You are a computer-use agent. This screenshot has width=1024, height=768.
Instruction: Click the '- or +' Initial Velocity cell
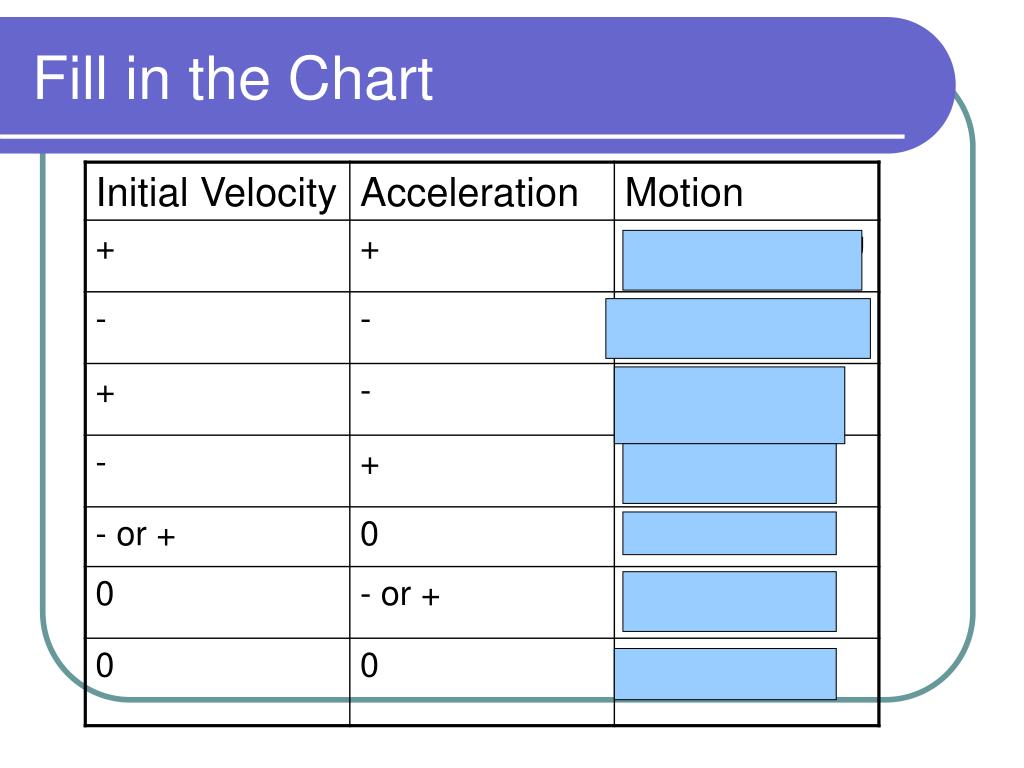(x=217, y=537)
